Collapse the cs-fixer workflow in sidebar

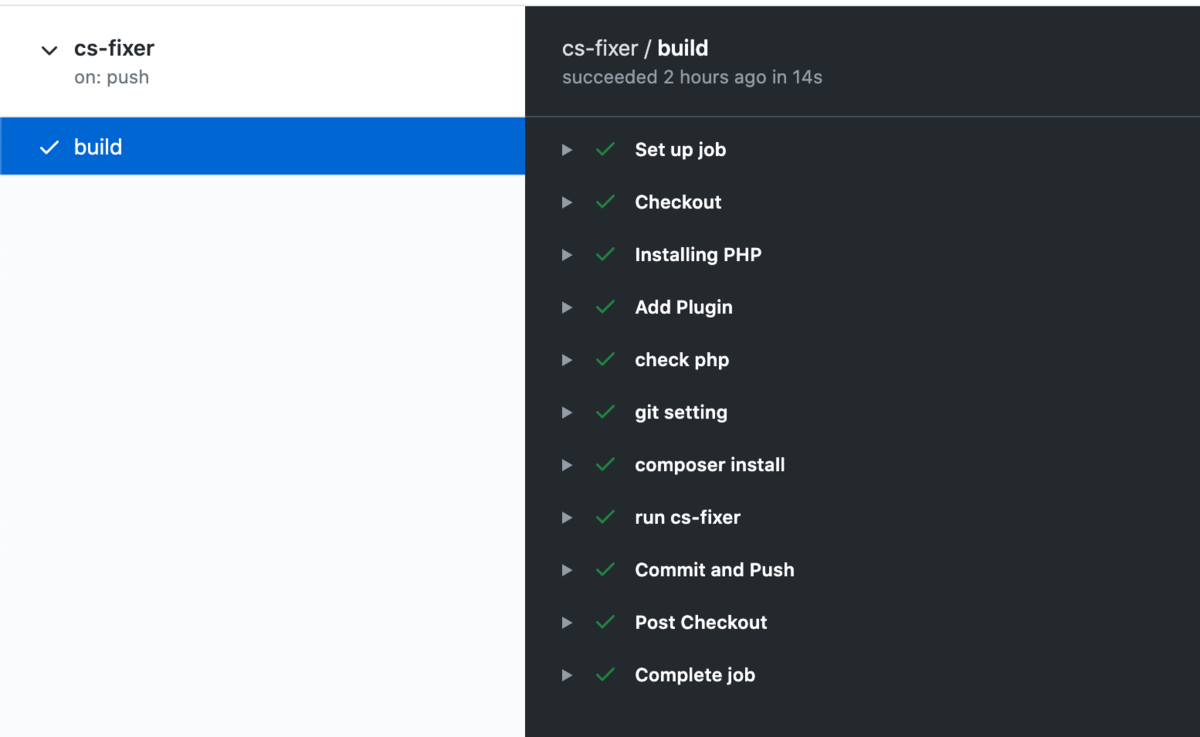[48, 49]
